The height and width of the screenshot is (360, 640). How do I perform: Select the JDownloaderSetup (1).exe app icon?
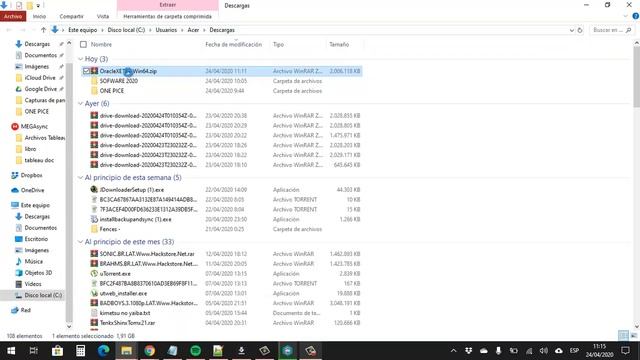[x=94, y=189]
